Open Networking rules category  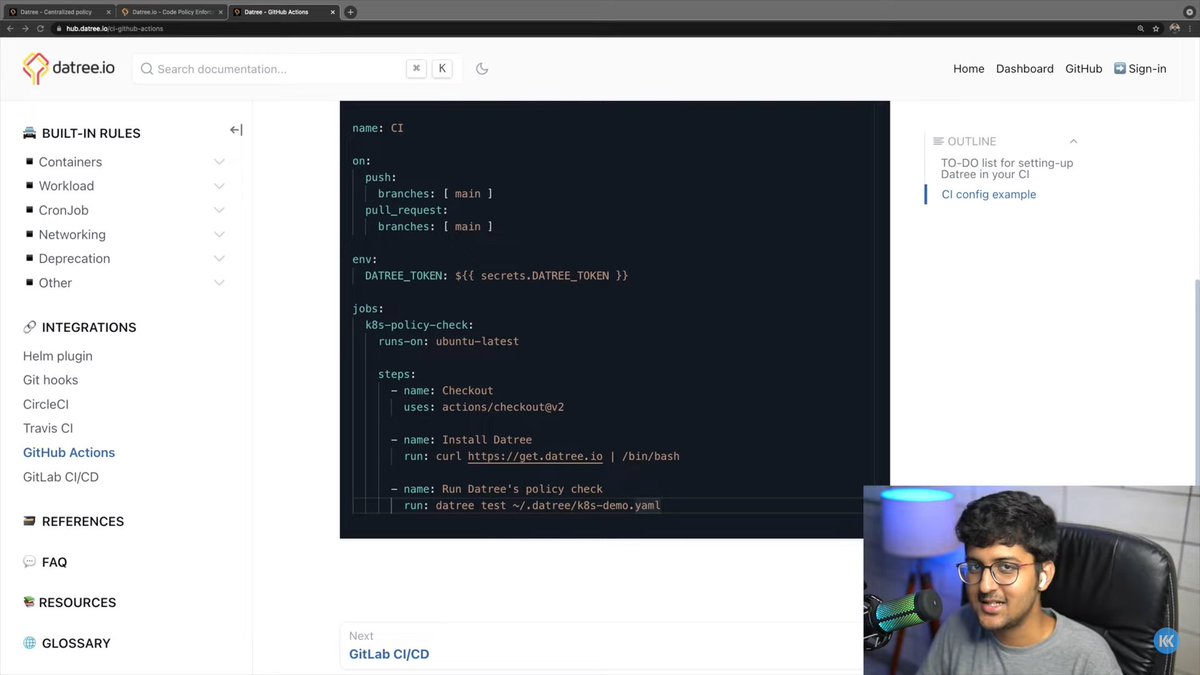tap(72, 235)
